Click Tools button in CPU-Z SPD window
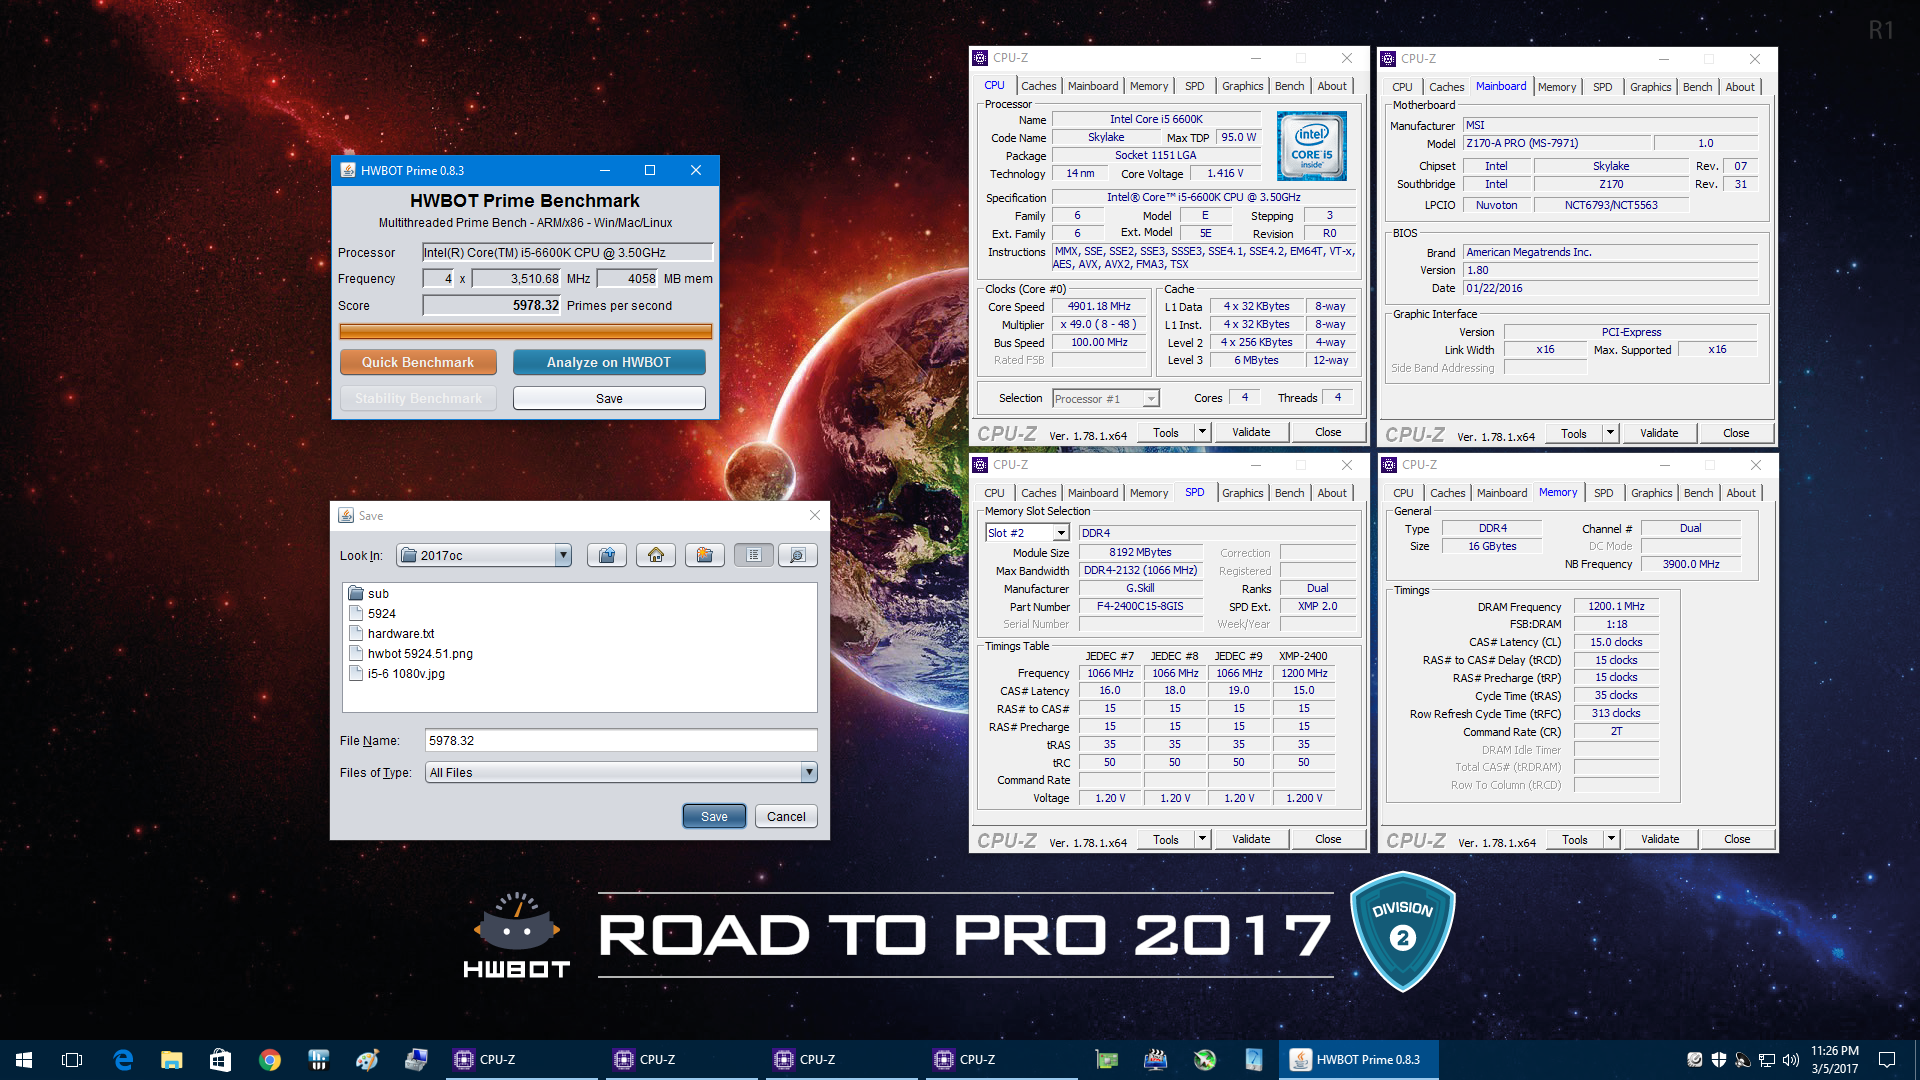Screen dimensions: 1920x1080 tap(1166, 839)
